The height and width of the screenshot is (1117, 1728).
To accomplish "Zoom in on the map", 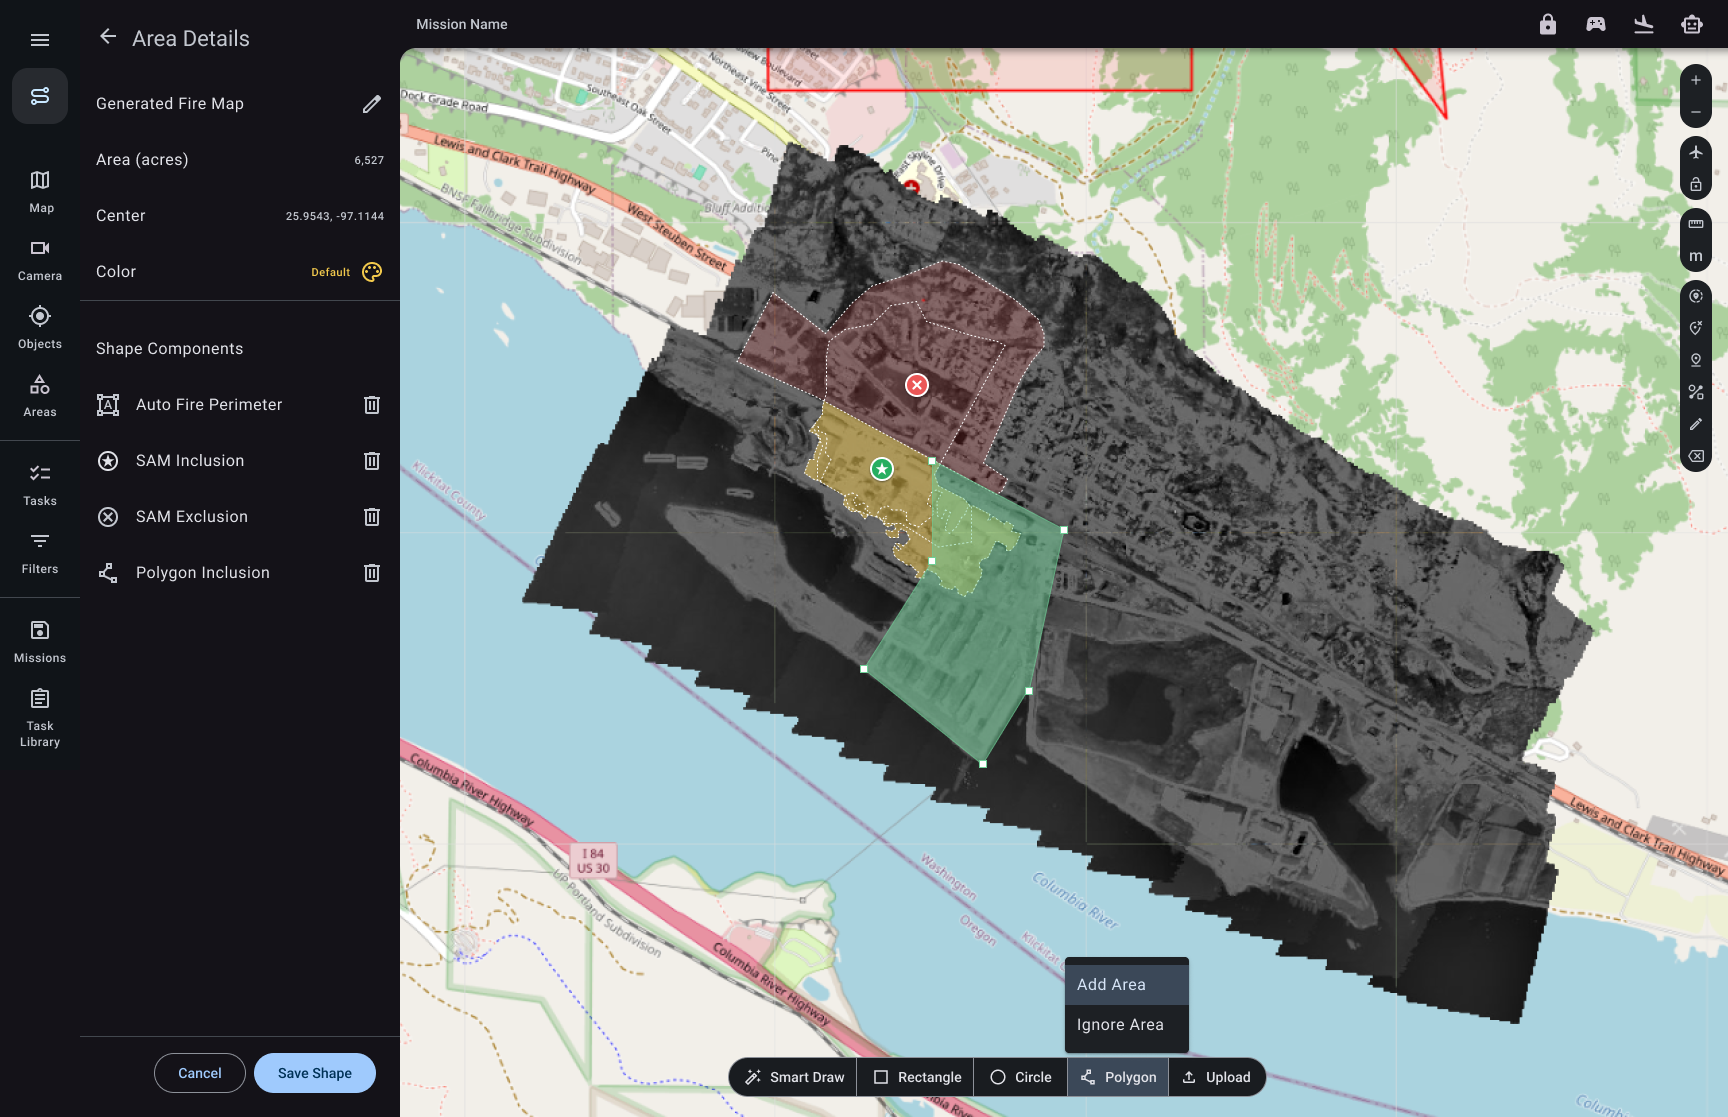I will coord(1696,80).
